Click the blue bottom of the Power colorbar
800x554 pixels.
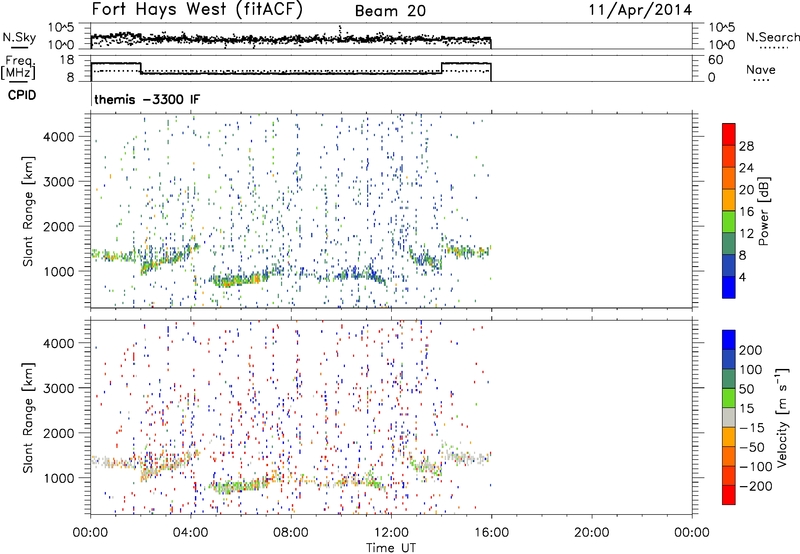point(729,287)
